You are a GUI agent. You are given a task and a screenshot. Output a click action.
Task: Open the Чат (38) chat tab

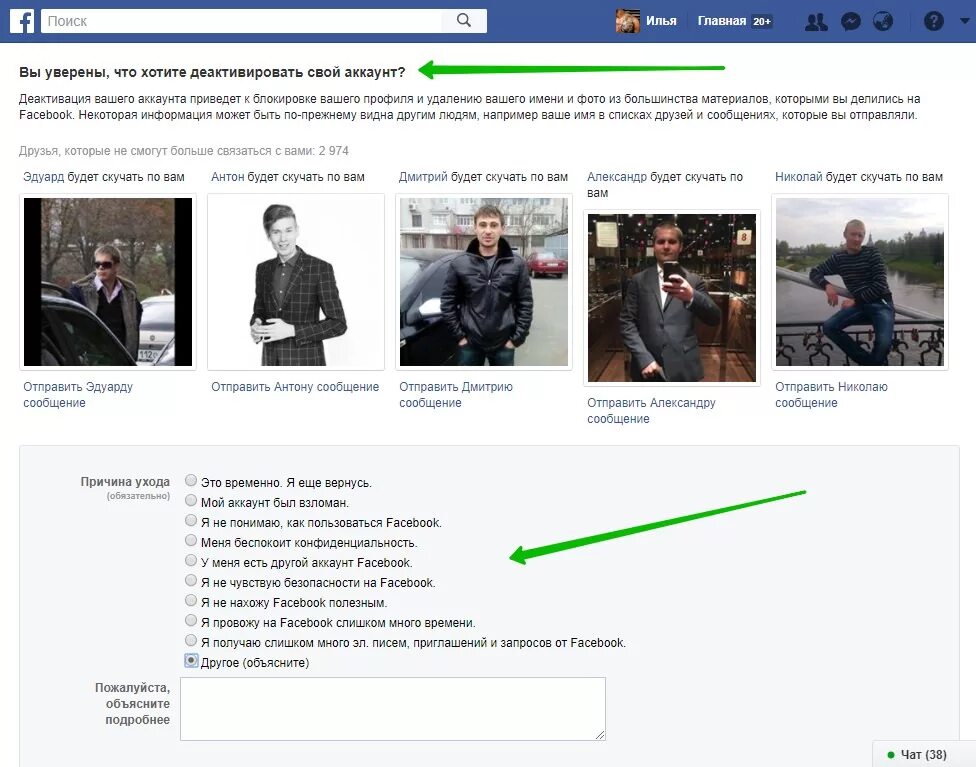pyautogui.click(x=923, y=755)
